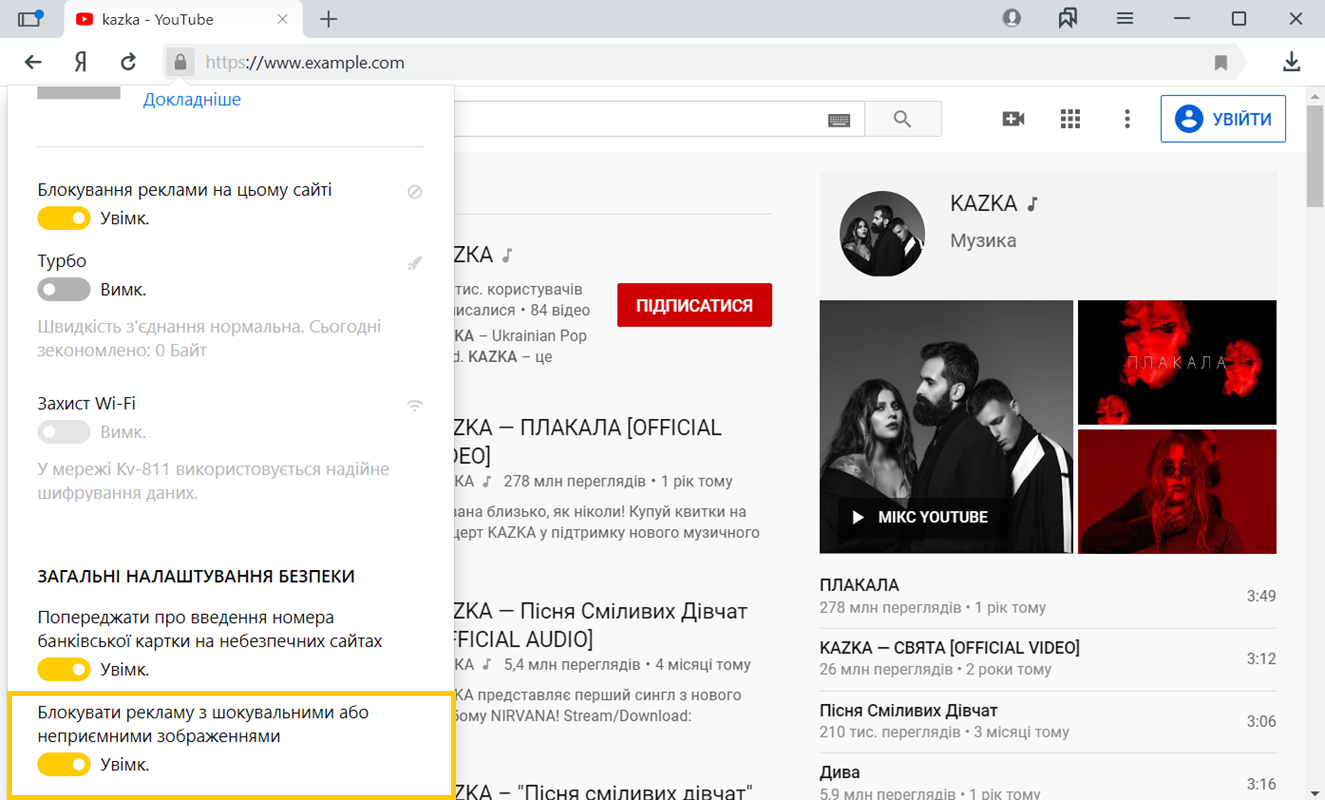Toggle the Захист Wi-Fi switch
The height and width of the screenshot is (800, 1325).
tap(64, 433)
